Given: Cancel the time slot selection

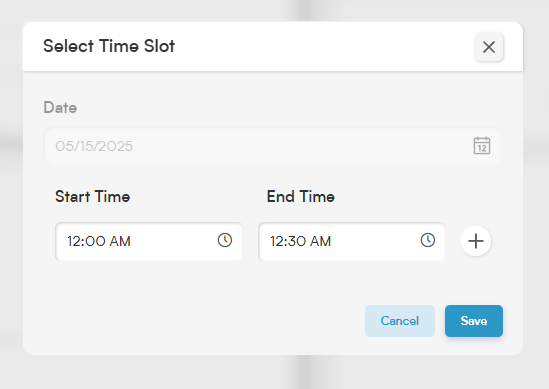Looking at the screenshot, I should [400, 321].
